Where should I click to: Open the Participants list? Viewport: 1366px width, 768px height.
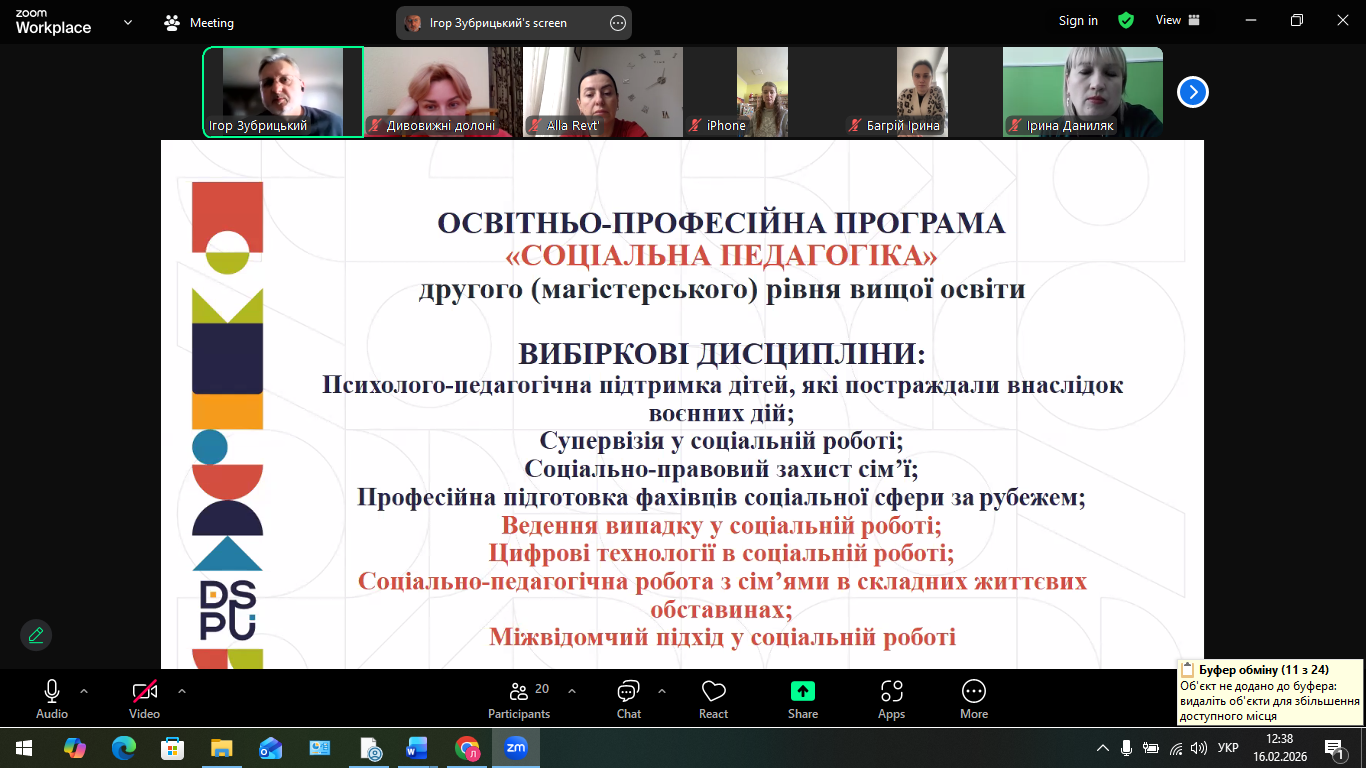coord(519,698)
